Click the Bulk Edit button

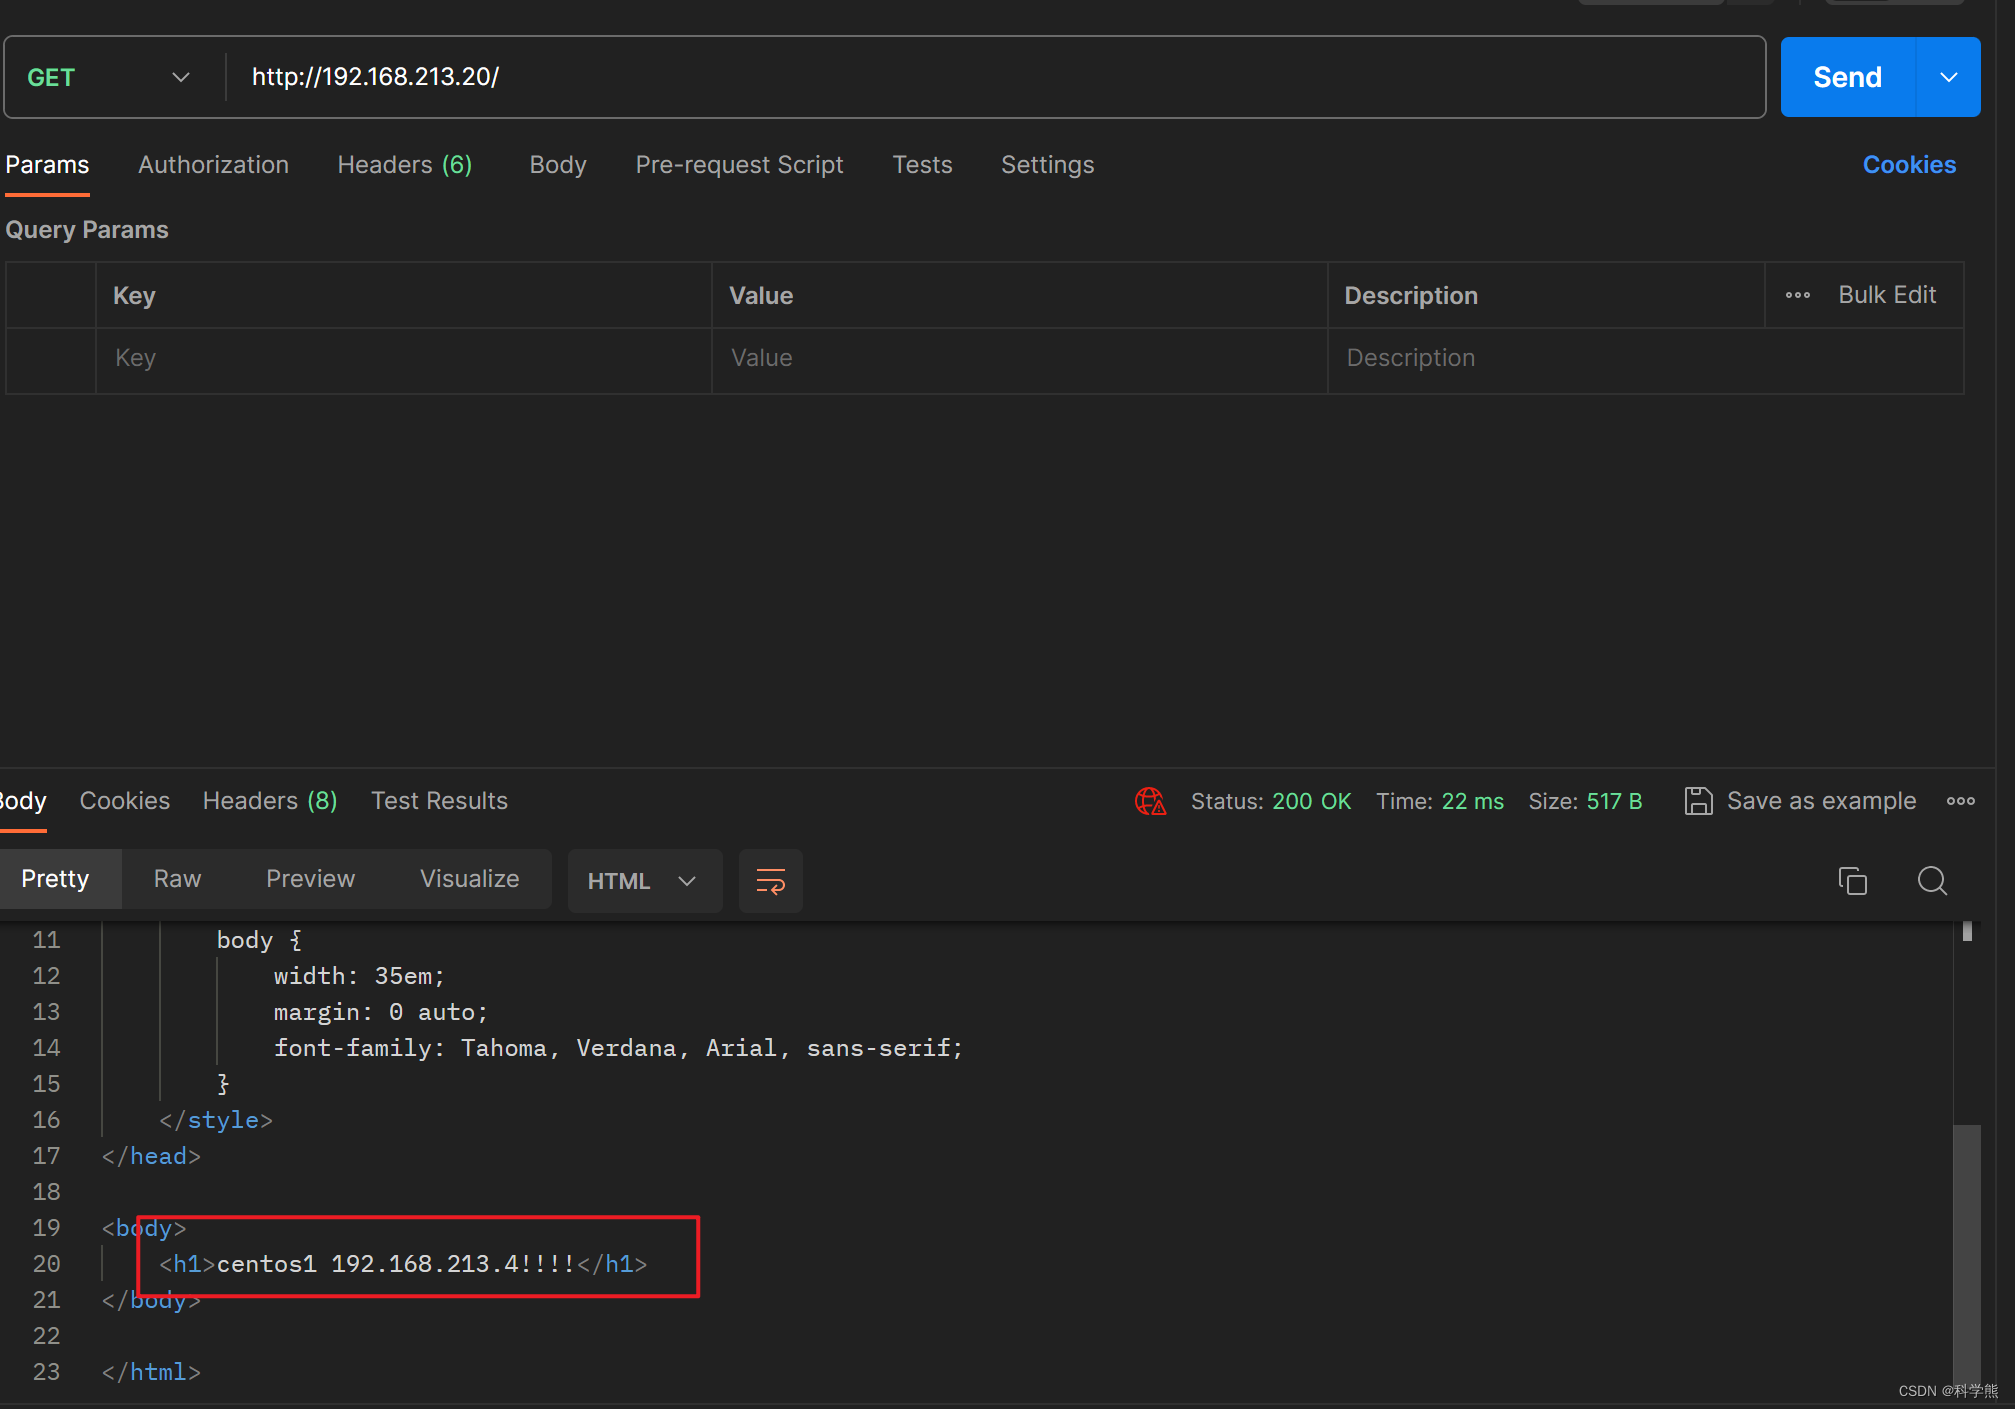coord(1887,295)
